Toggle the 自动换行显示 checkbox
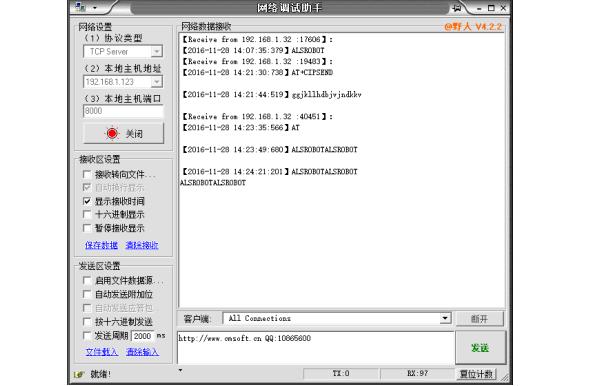 point(87,187)
